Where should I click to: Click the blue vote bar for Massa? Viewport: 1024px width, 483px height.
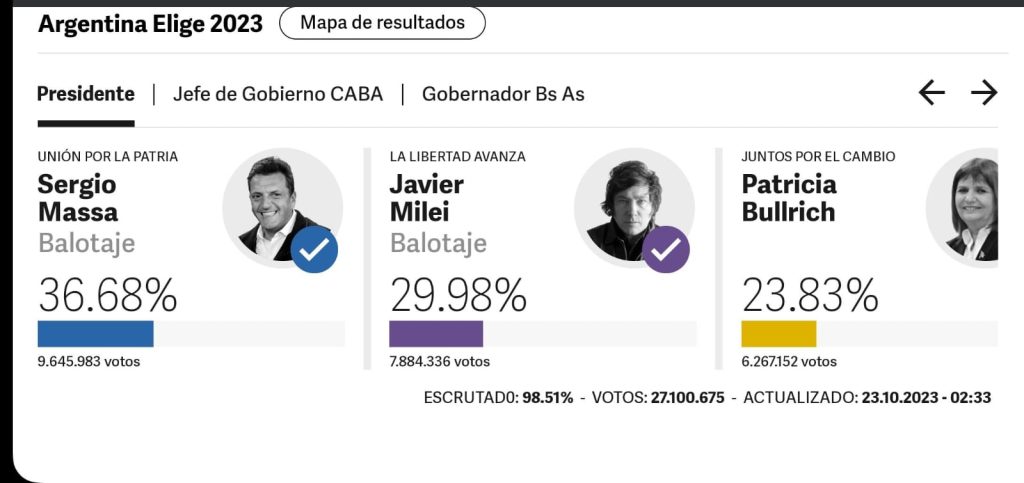(x=95, y=334)
